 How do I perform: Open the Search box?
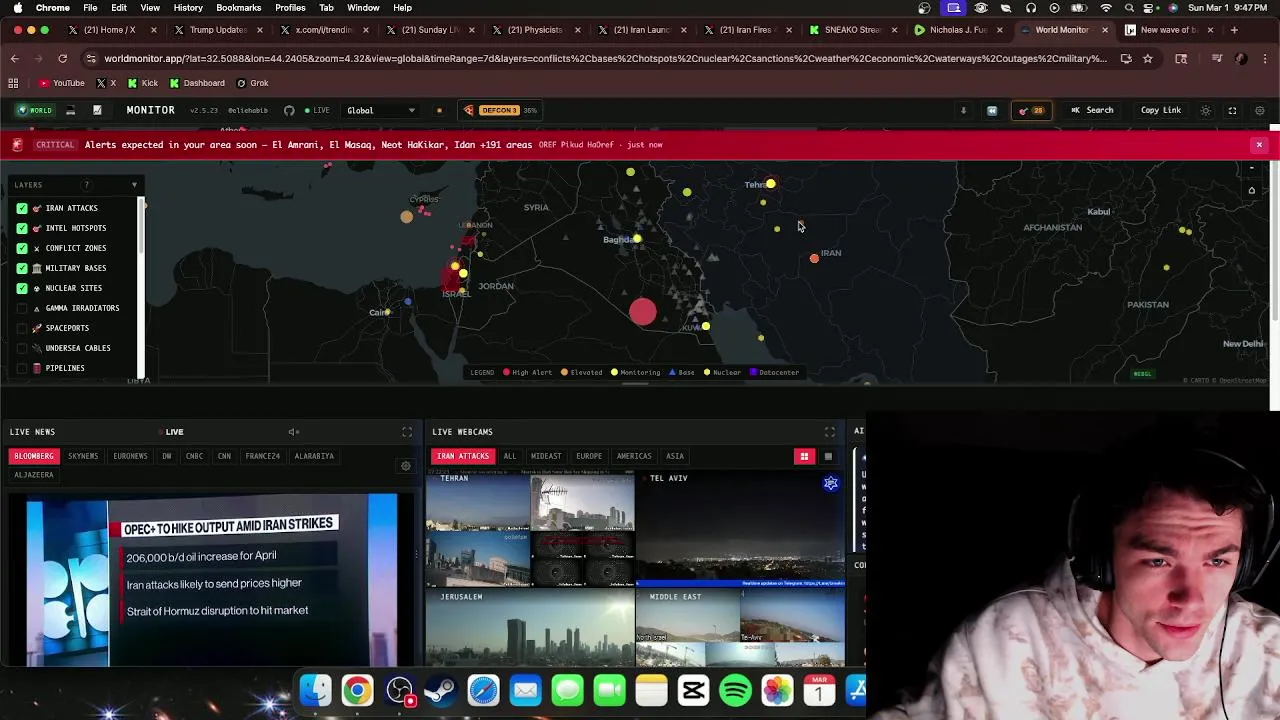point(1092,110)
